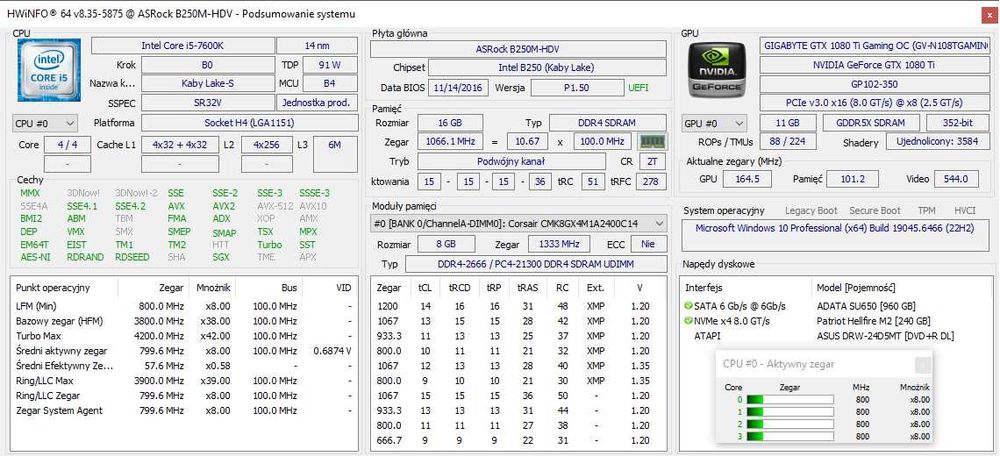The width and height of the screenshot is (1000, 456).
Task: Click the green UEFI label
Action: [x=638, y=88]
